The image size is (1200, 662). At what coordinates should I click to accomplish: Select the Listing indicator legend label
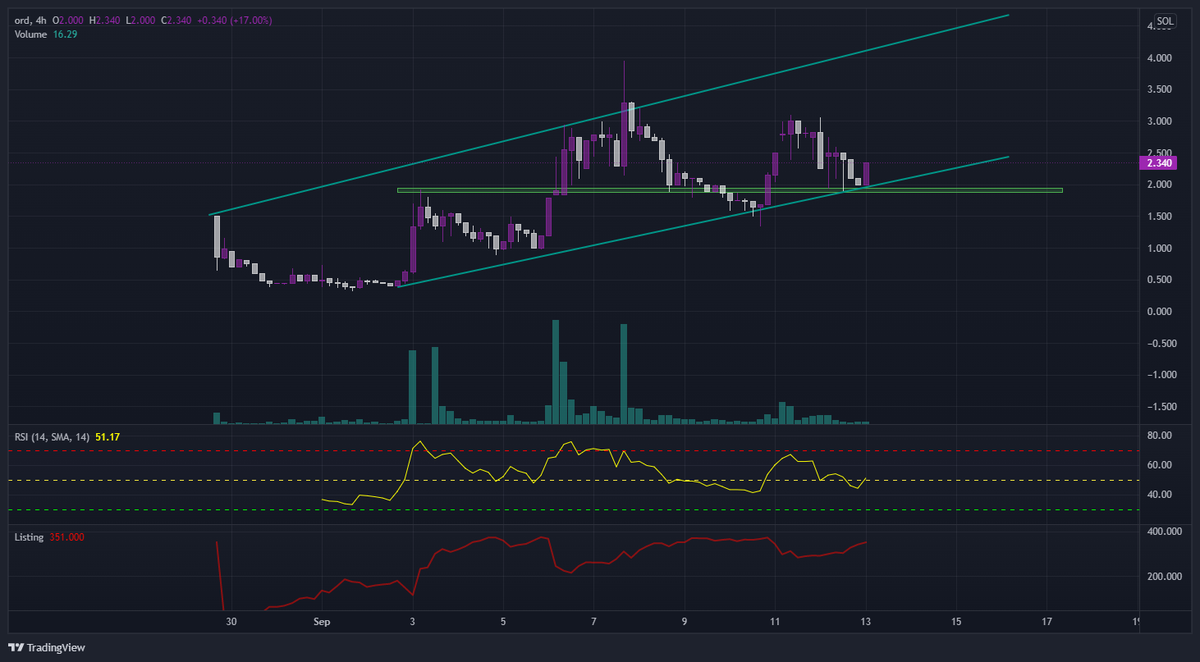pyautogui.click(x=29, y=537)
